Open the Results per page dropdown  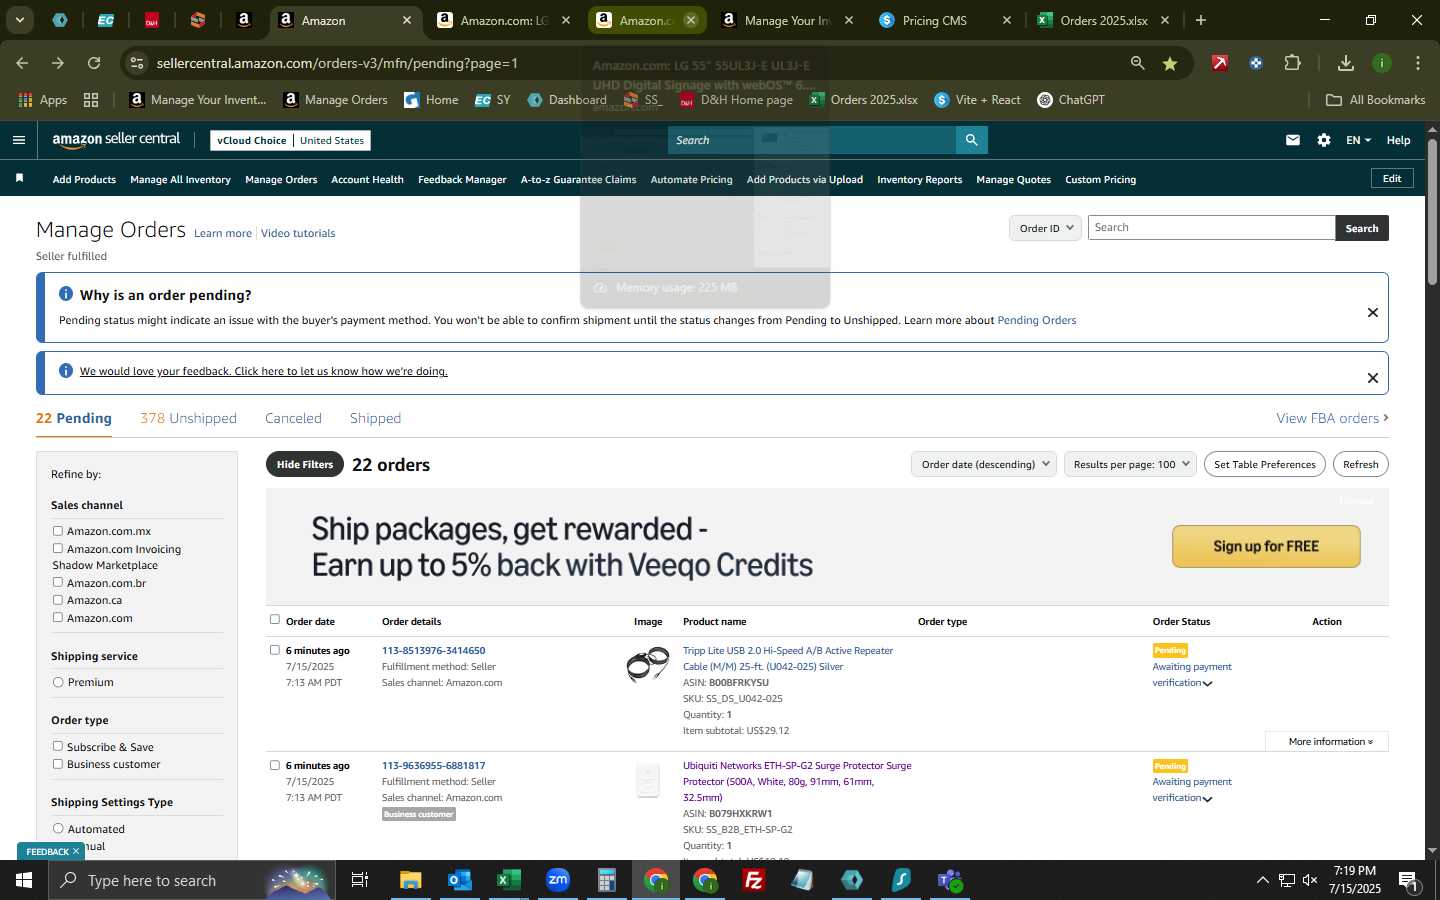pos(1130,464)
